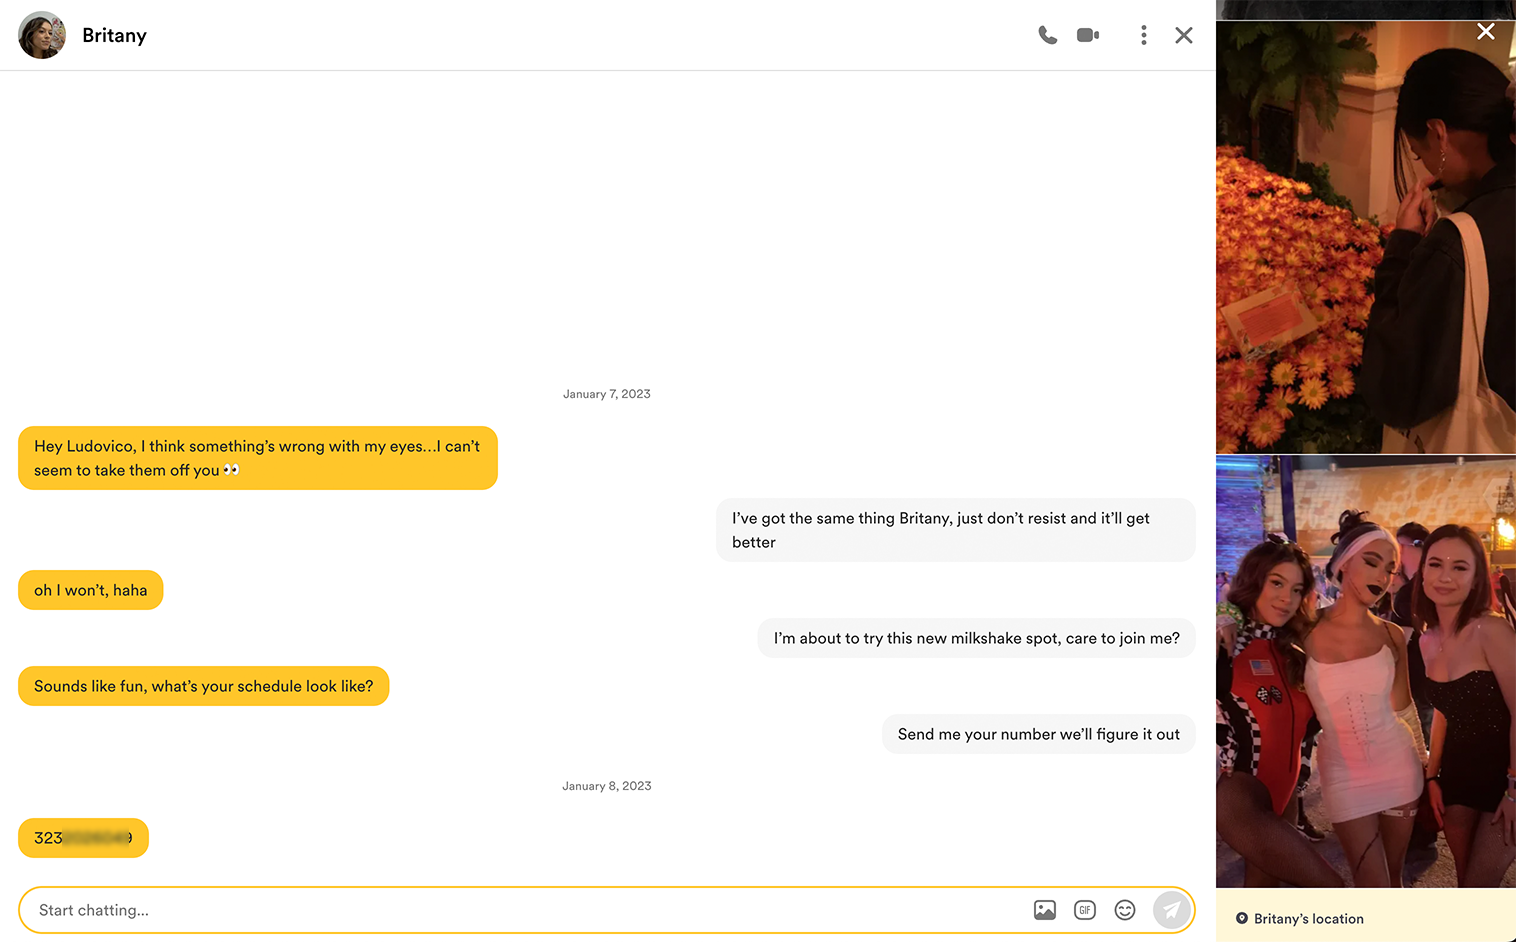Select the phone number message bubble
This screenshot has height=942, width=1516.
tap(83, 838)
